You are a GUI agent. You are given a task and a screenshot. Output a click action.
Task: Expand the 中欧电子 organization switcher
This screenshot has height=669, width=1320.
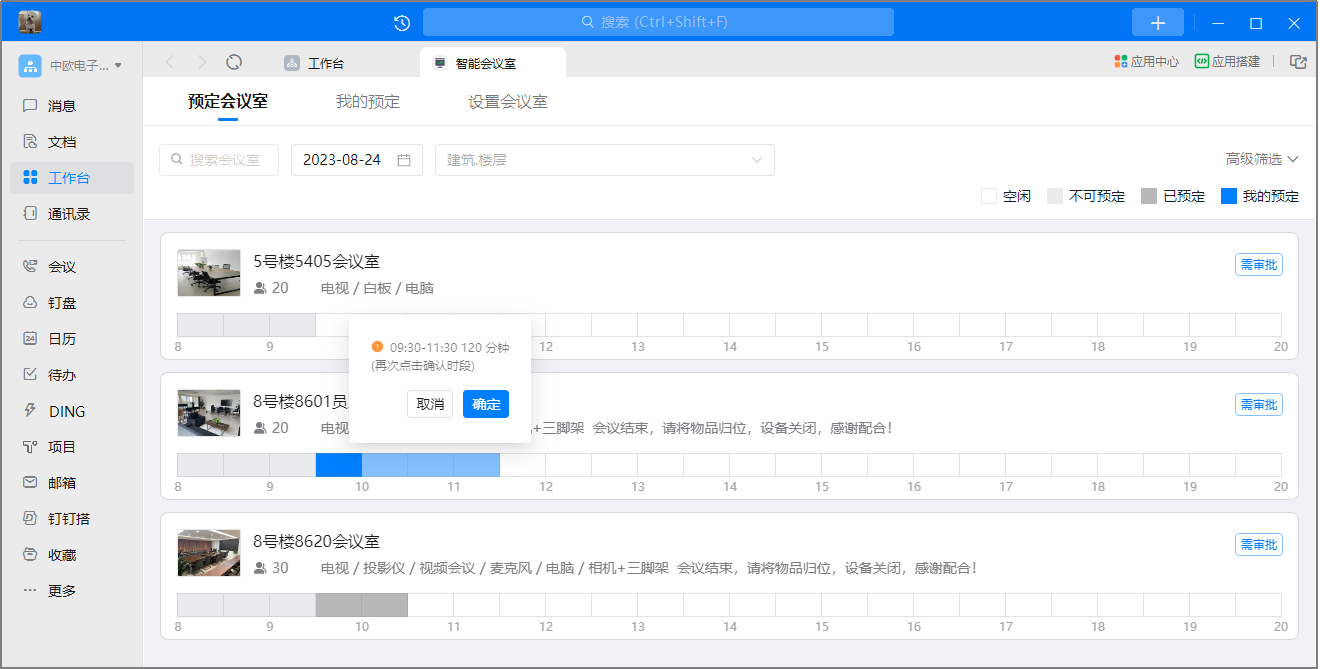pyautogui.click(x=70, y=66)
